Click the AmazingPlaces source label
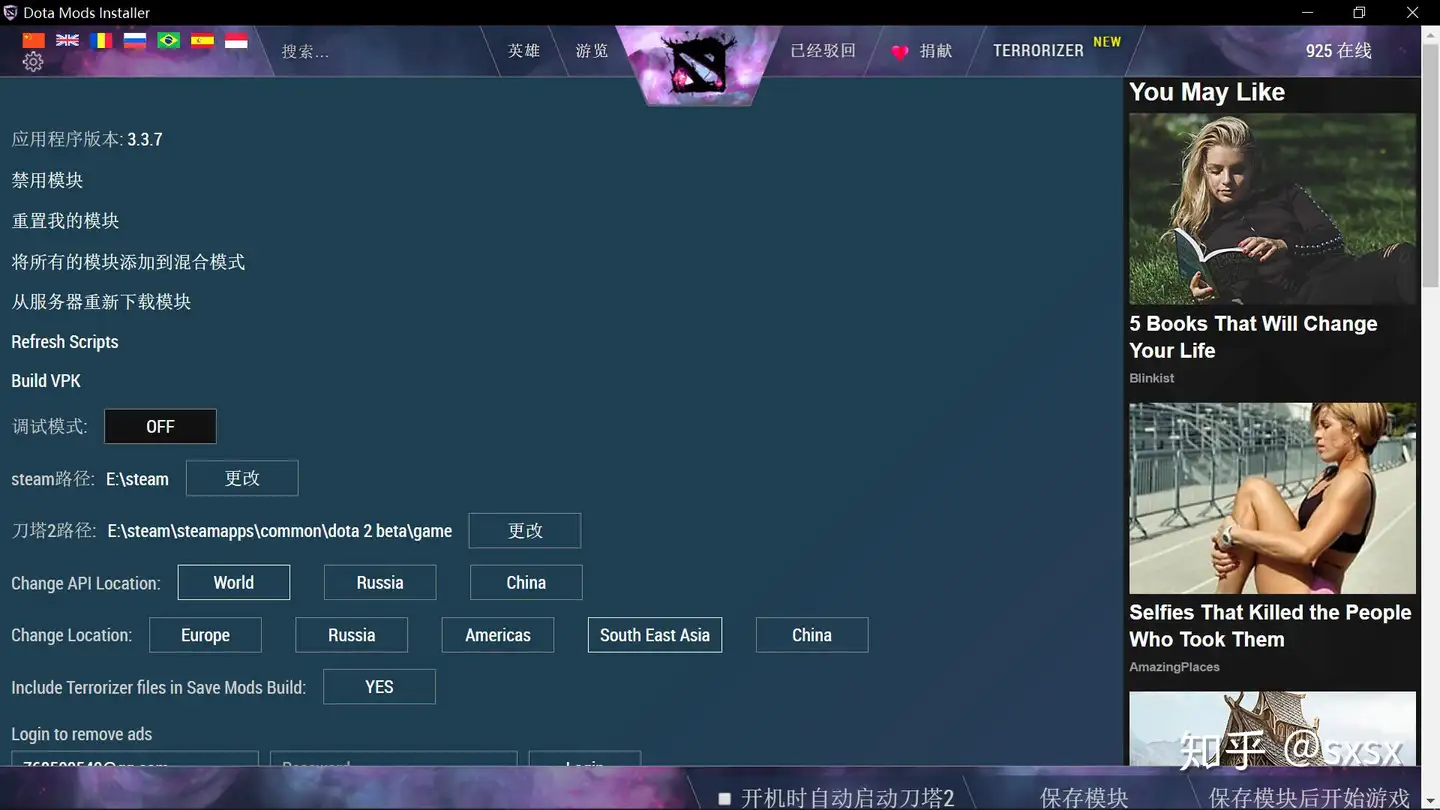 click(x=1174, y=667)
